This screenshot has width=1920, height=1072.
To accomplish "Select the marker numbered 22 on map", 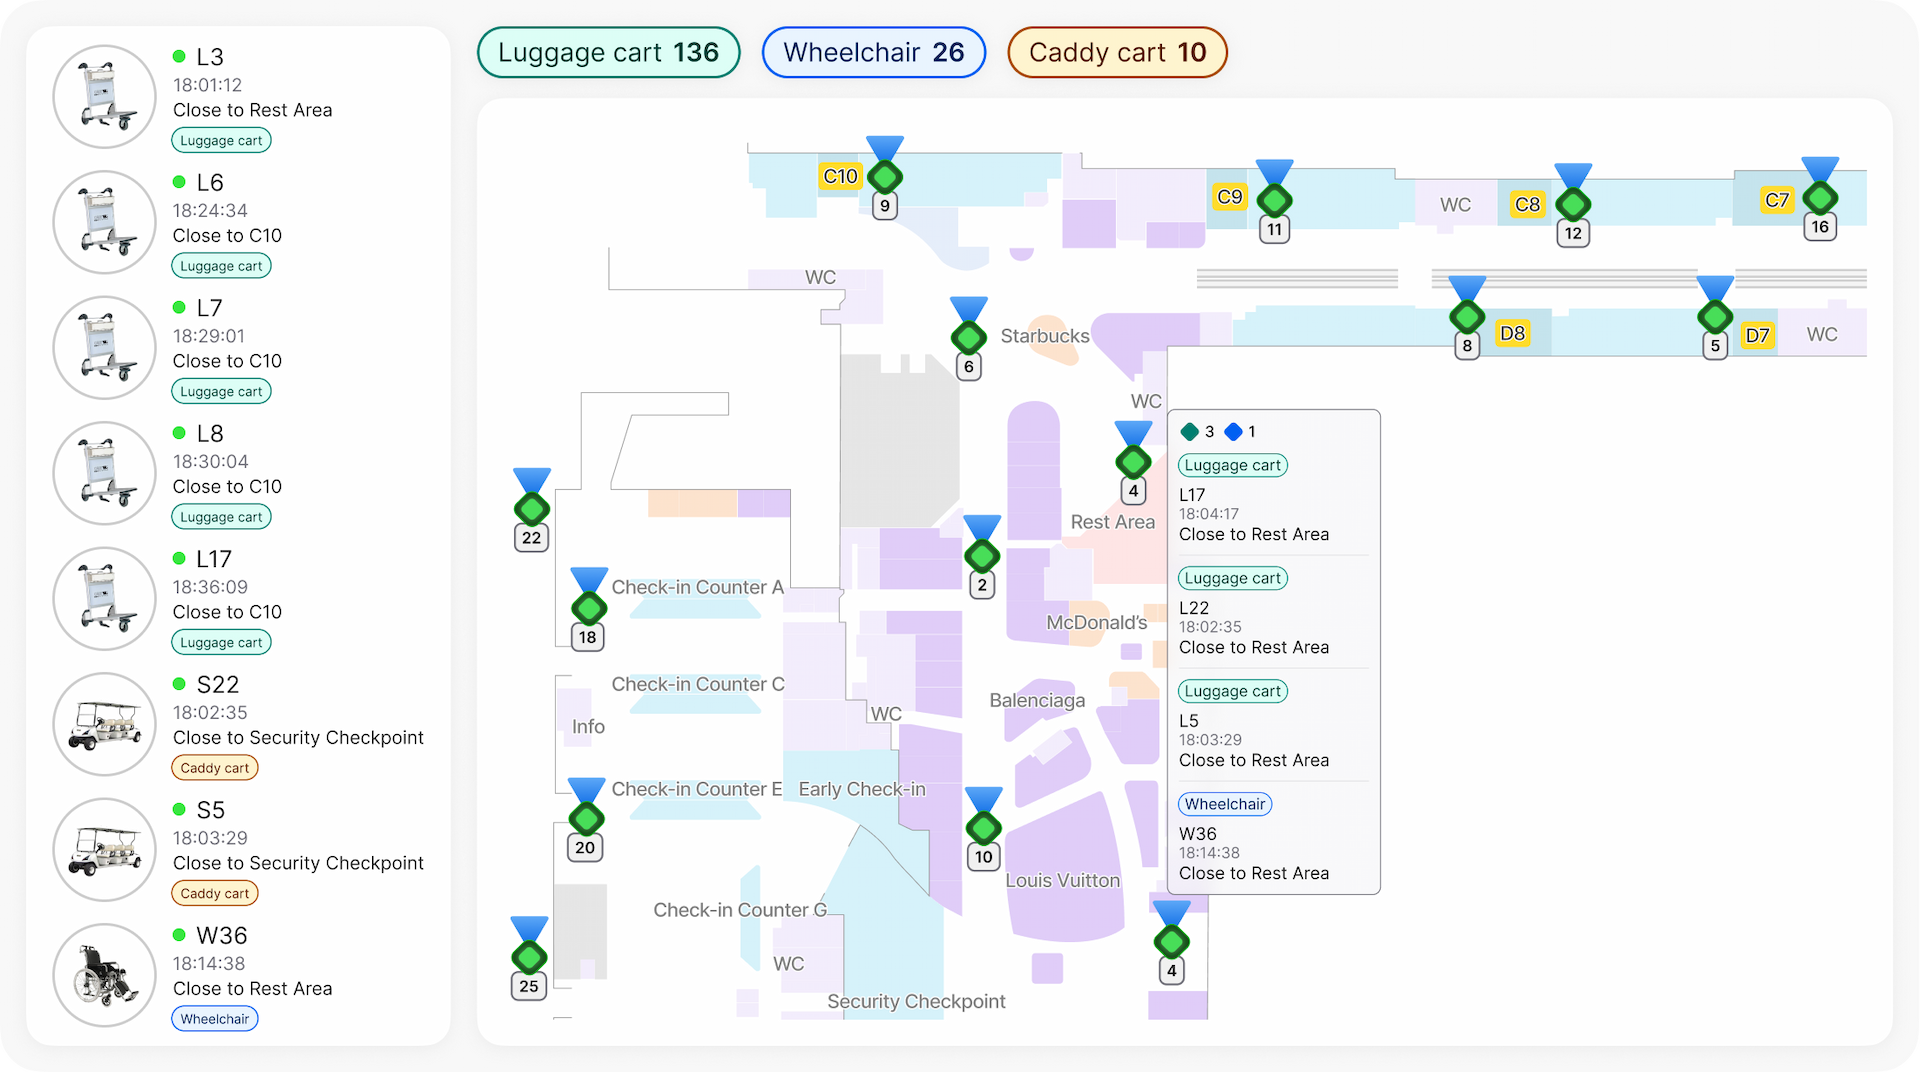I will (x=531, y=509).
